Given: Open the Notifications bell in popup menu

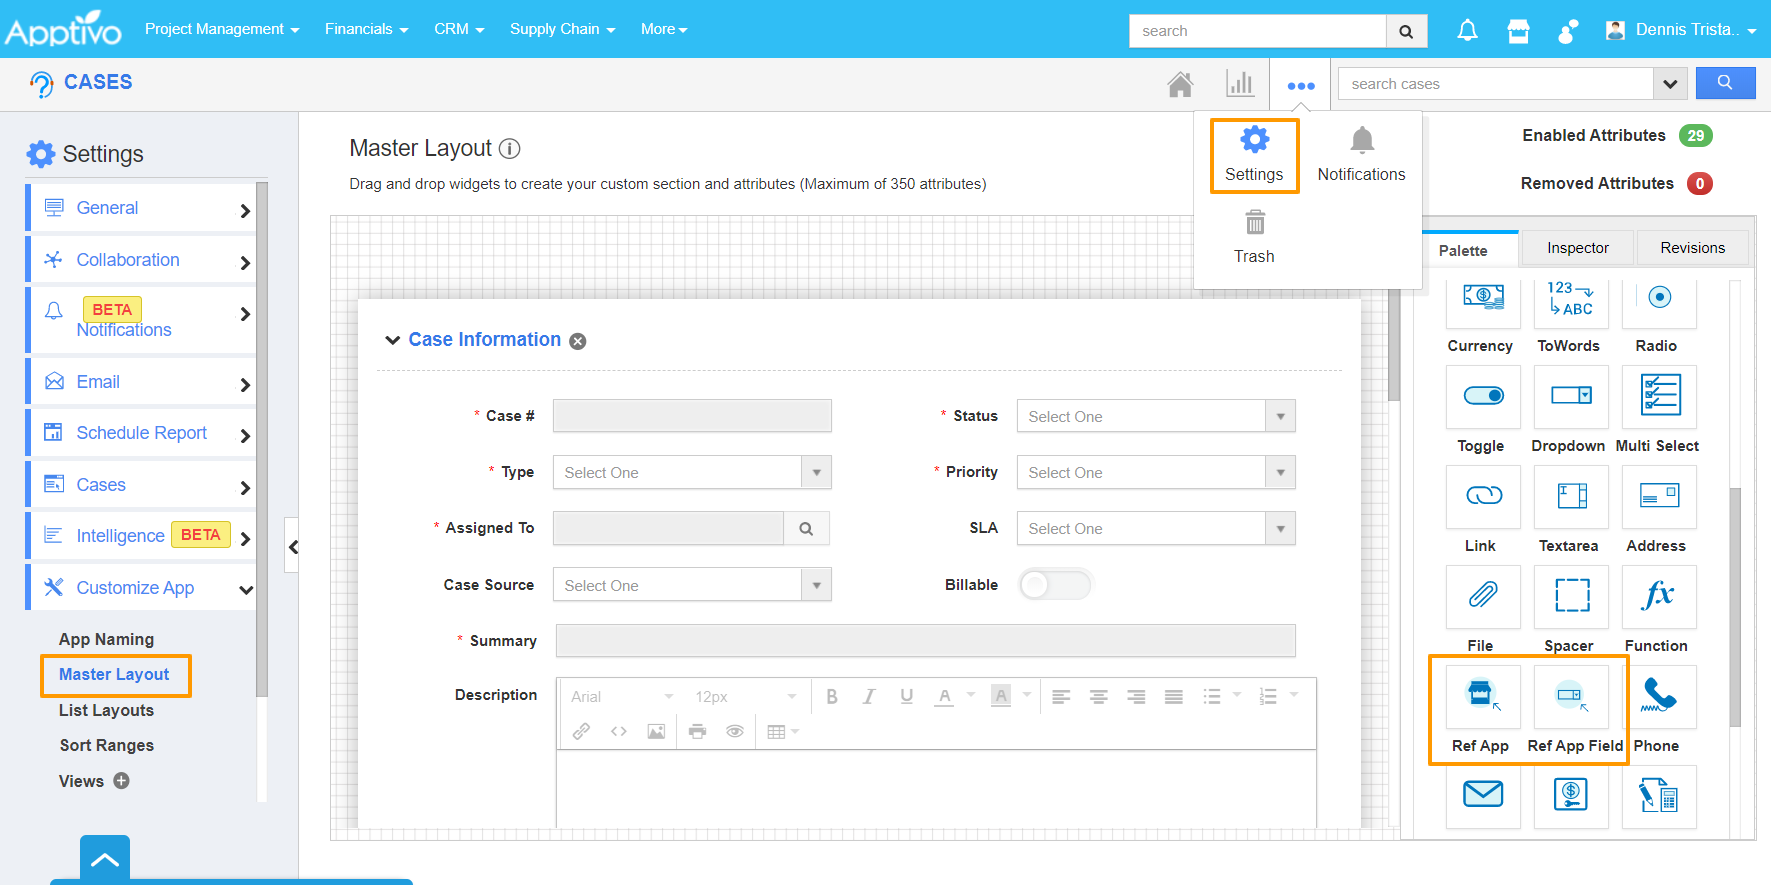Looking at the screenshot, I should [1361, 141].
